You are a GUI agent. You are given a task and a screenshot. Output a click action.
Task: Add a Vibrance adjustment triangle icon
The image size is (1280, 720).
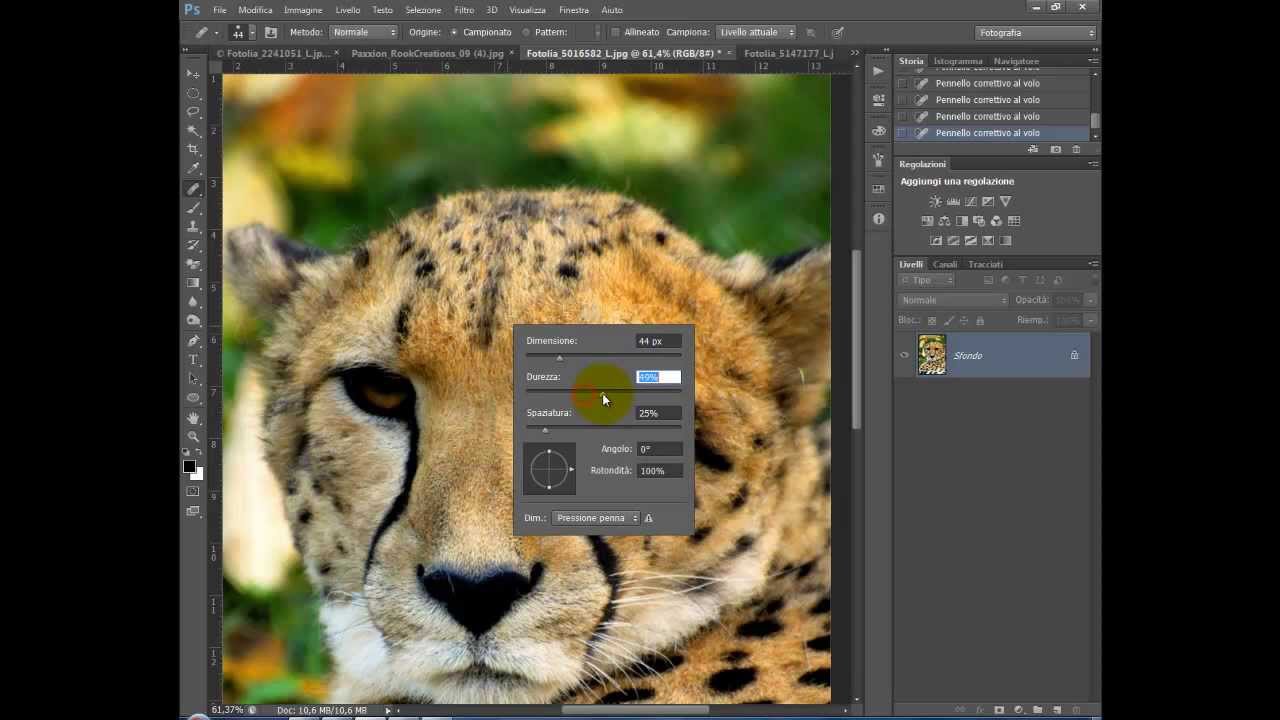click(x=1005, y=201)
